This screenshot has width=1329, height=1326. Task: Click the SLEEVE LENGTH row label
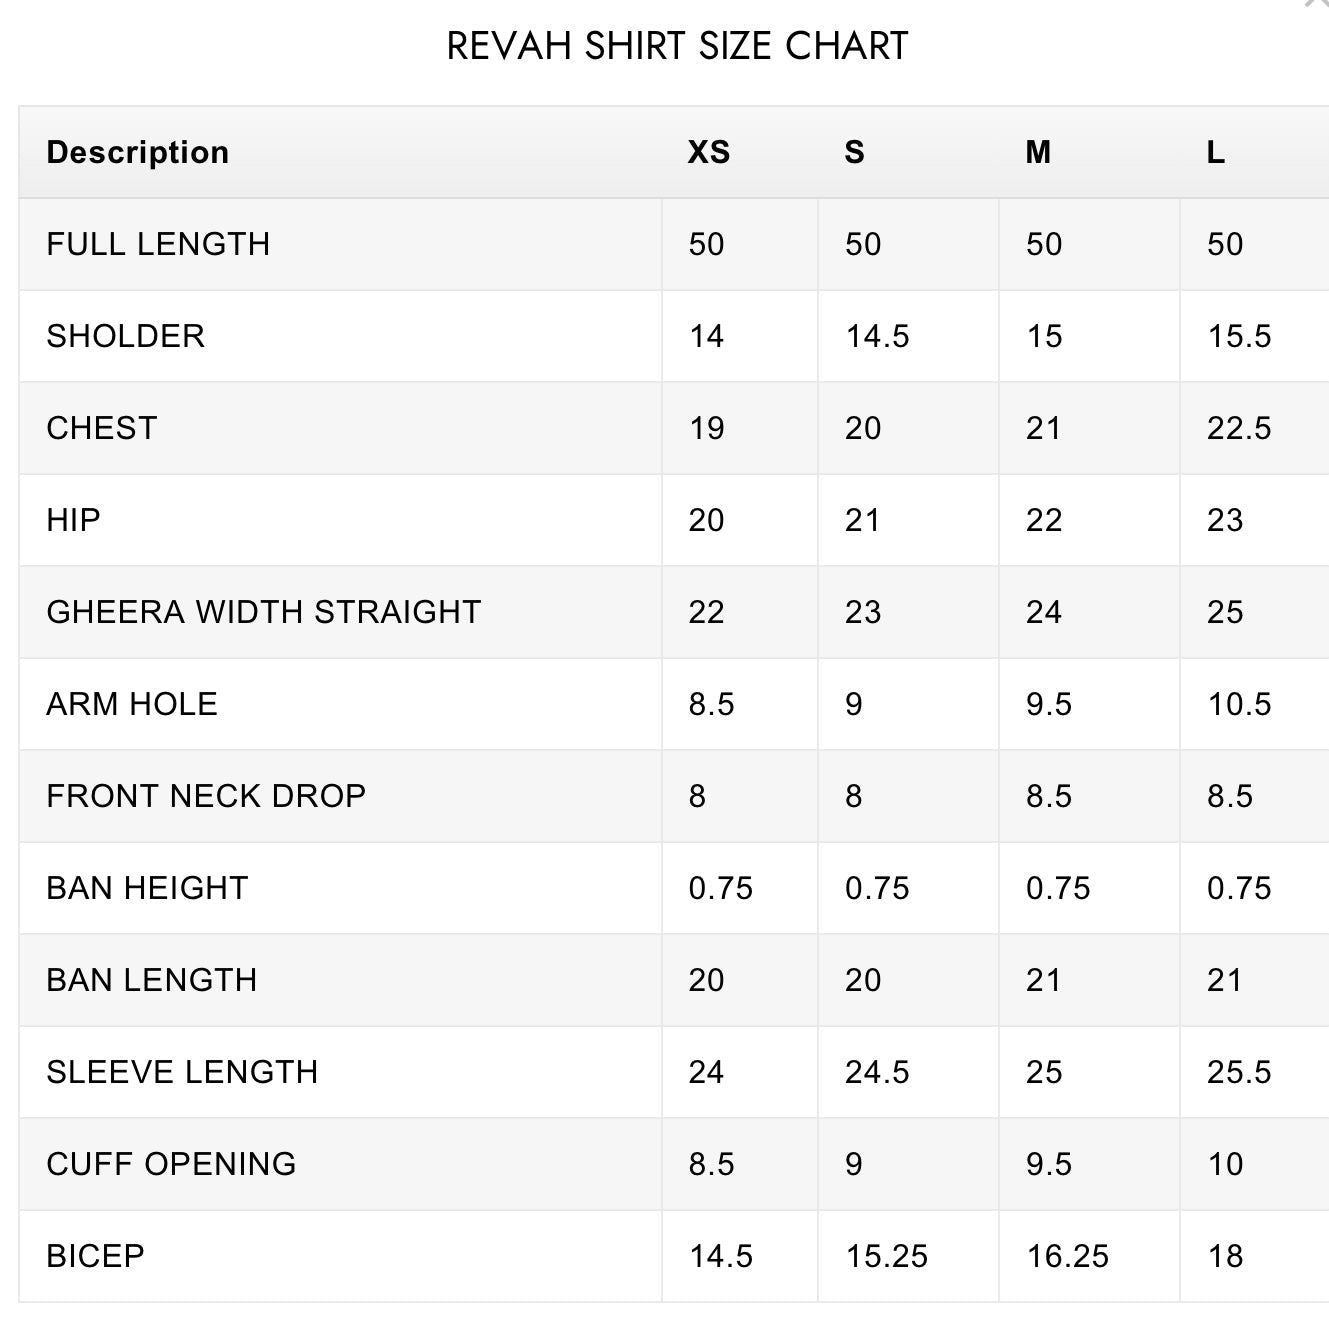pyautogui.click(x=182, y=1072)
